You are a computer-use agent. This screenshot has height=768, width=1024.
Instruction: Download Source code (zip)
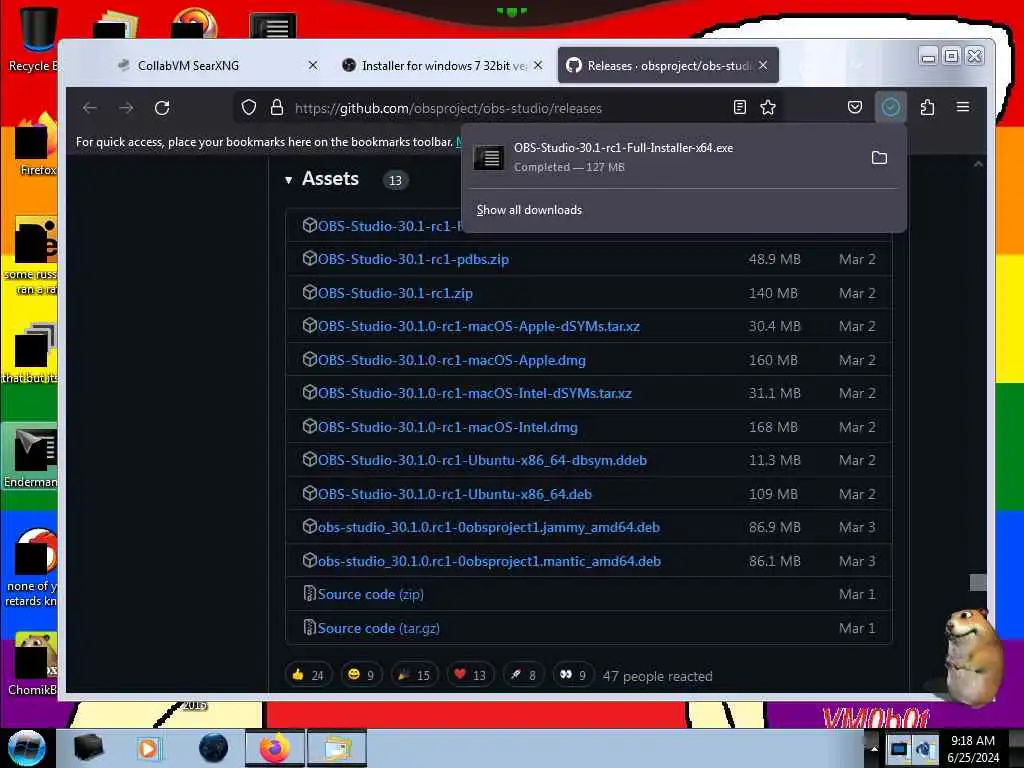(x=370, y=595)
